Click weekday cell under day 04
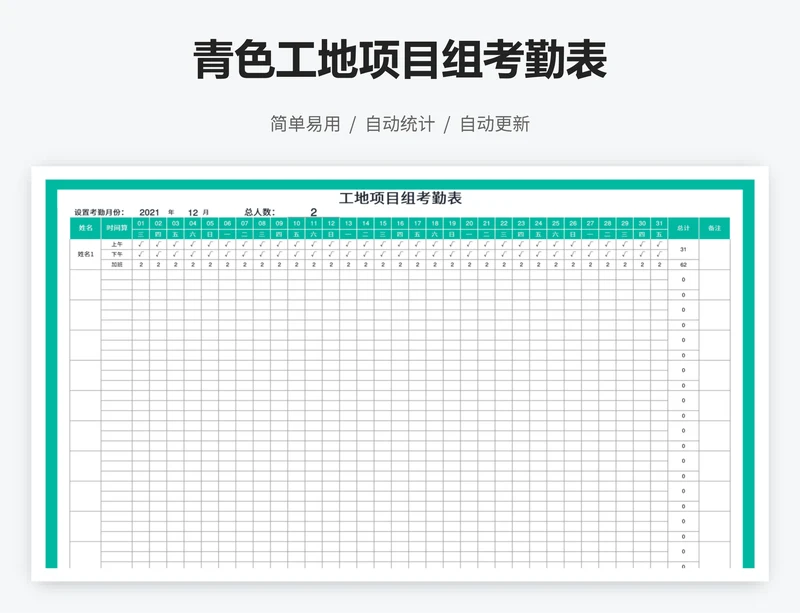Viewport: 800px width, 613px height. [x=193, y=234]
